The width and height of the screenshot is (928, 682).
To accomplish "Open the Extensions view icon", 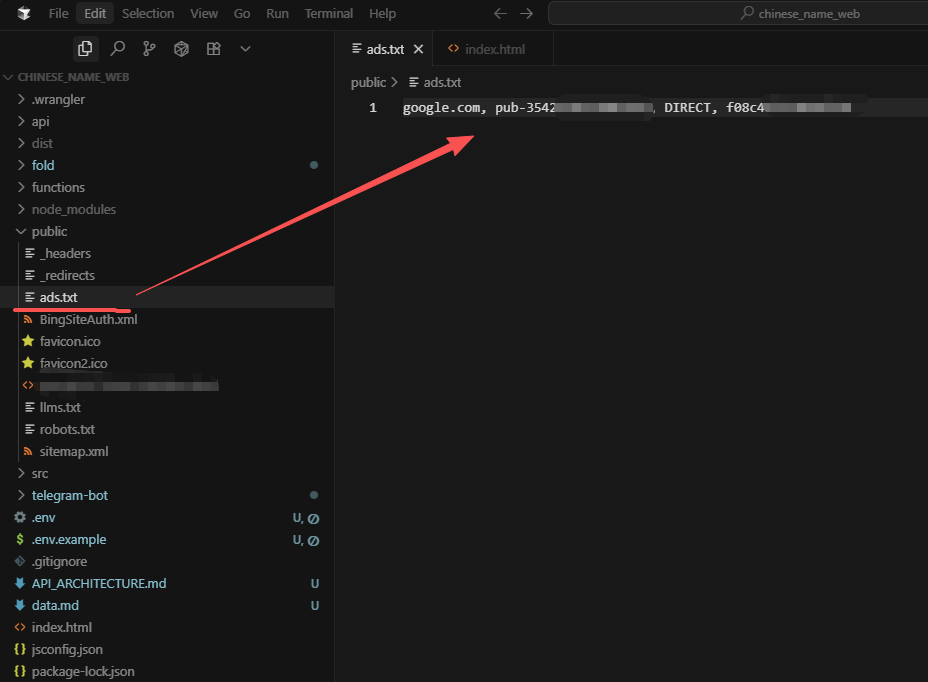I will [x=213, y=48].
